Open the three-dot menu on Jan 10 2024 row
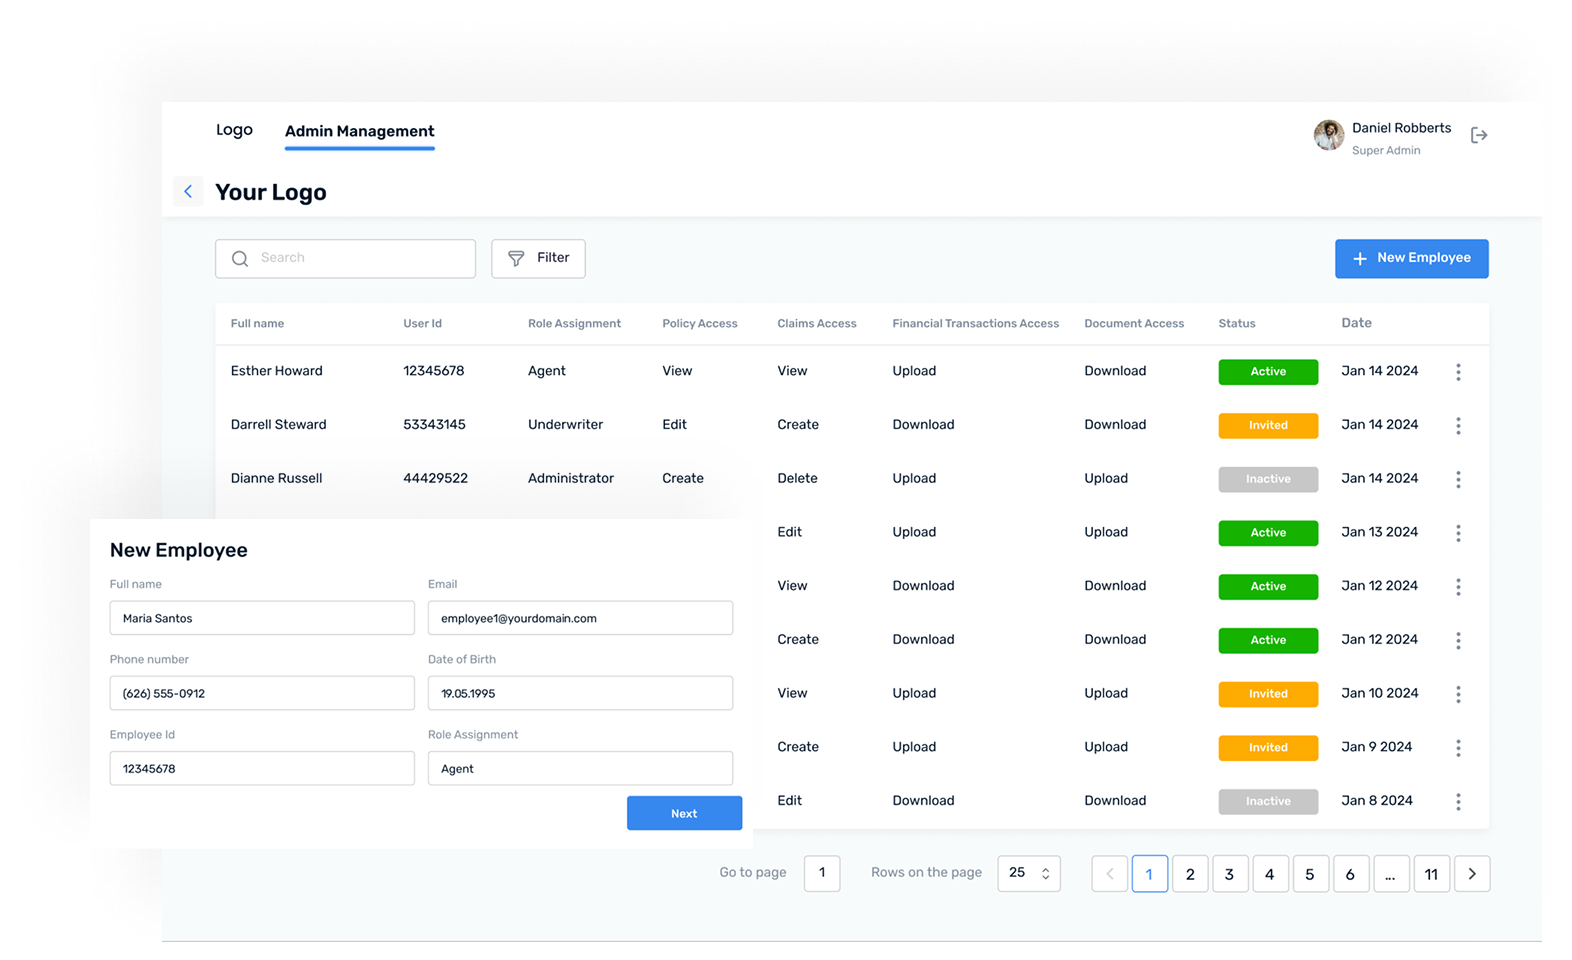Viewport: 1572px width, 960px height. pyautogui.click(x=1458, y=694)
